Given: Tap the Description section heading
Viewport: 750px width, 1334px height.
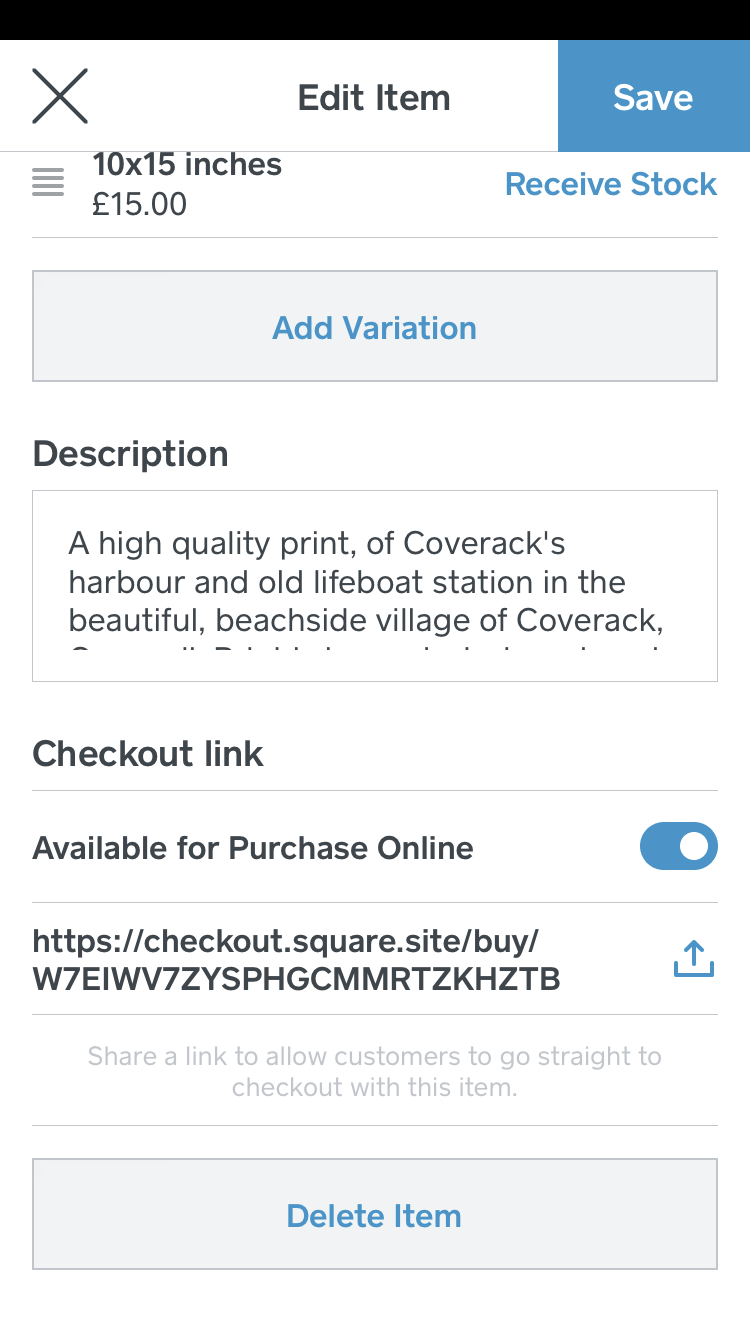Looking at the screenshot, I should pos(131,454).
